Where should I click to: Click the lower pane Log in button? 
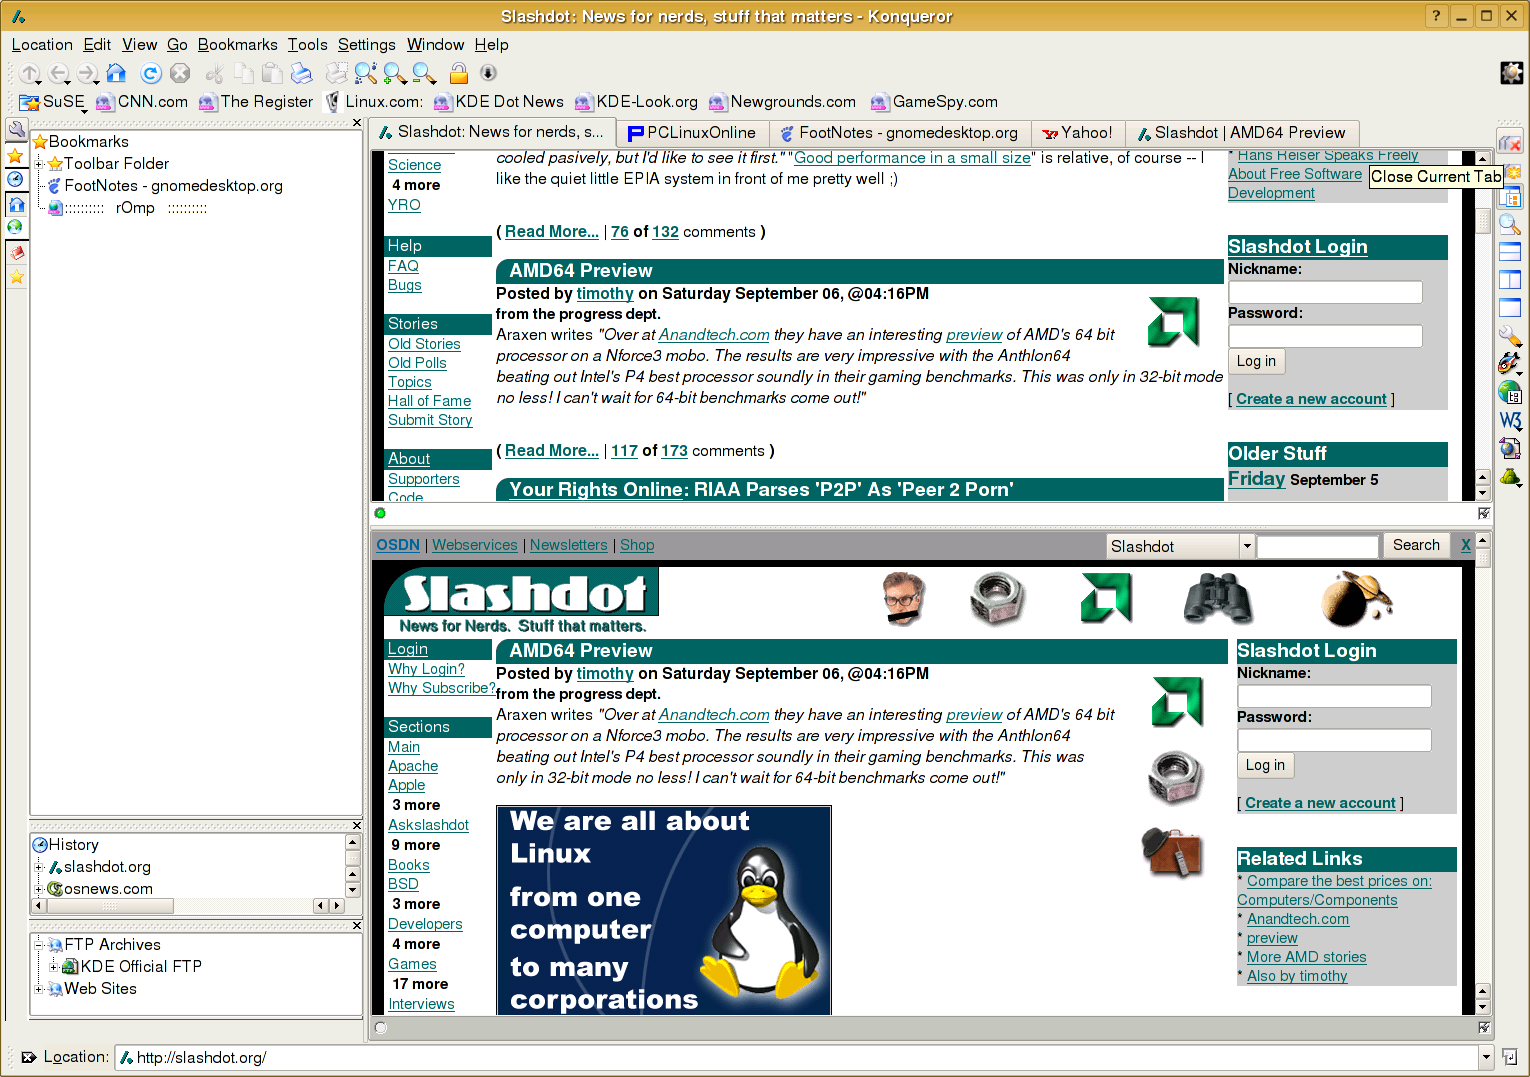[1265, 765]
